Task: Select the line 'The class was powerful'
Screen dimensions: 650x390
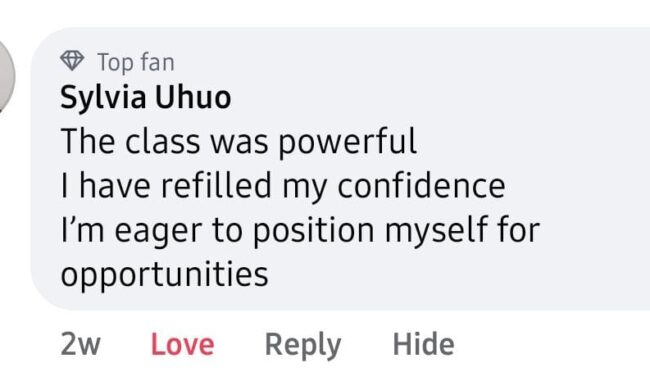Action: [x=239, y=142]
